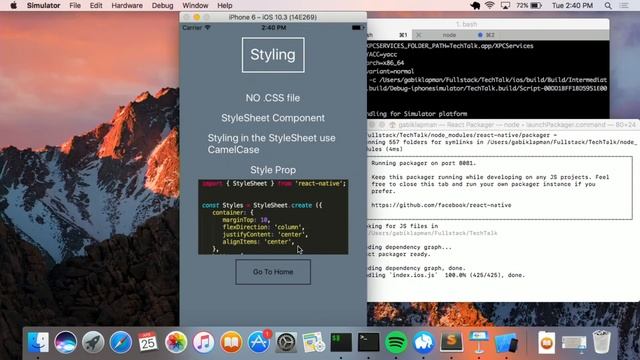Open the orange iBooks app icon
This screenshot has height=360, width=640.
click(231, 342)
